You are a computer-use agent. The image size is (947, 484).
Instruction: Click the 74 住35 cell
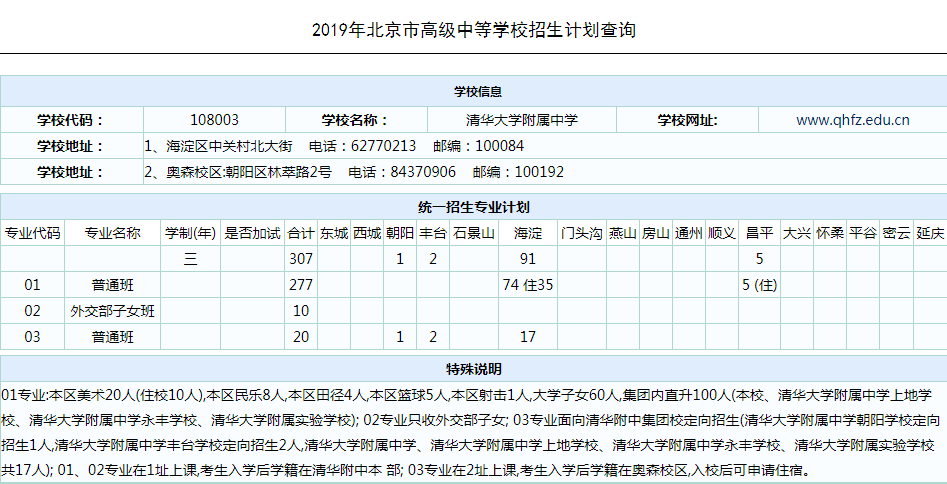coord(528,285)
